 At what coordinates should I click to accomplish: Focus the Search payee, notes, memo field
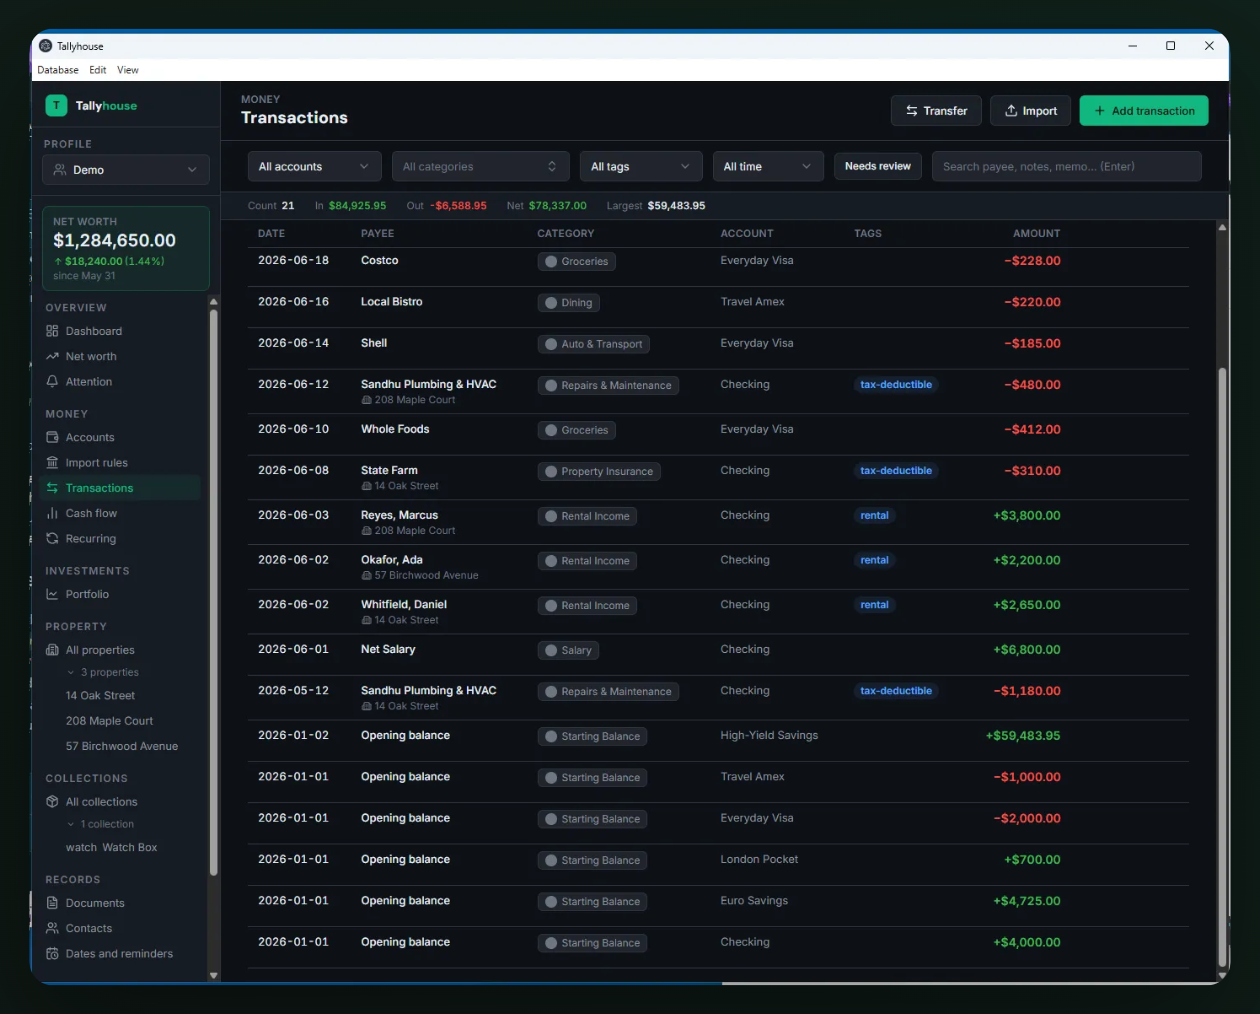(x=1066, y=167)
